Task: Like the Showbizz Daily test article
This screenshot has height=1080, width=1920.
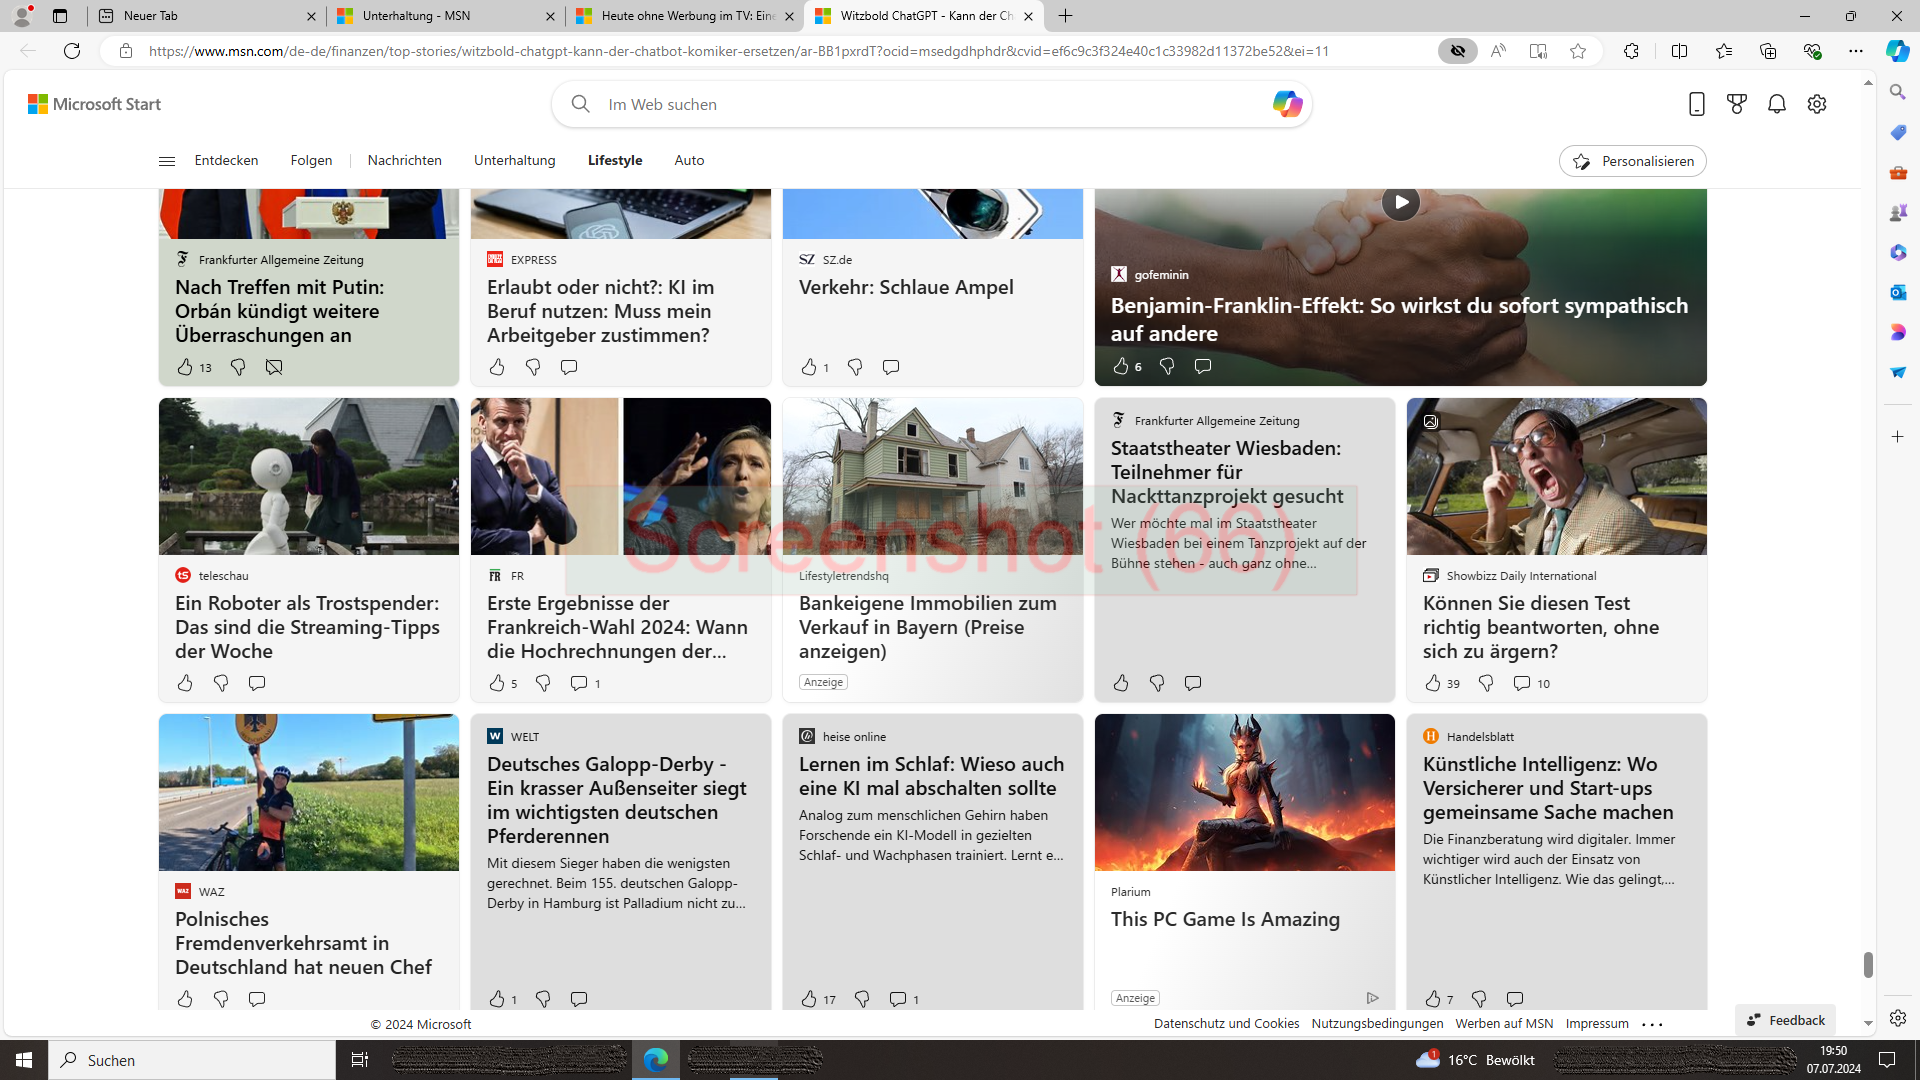Action: click(1432, 683)
